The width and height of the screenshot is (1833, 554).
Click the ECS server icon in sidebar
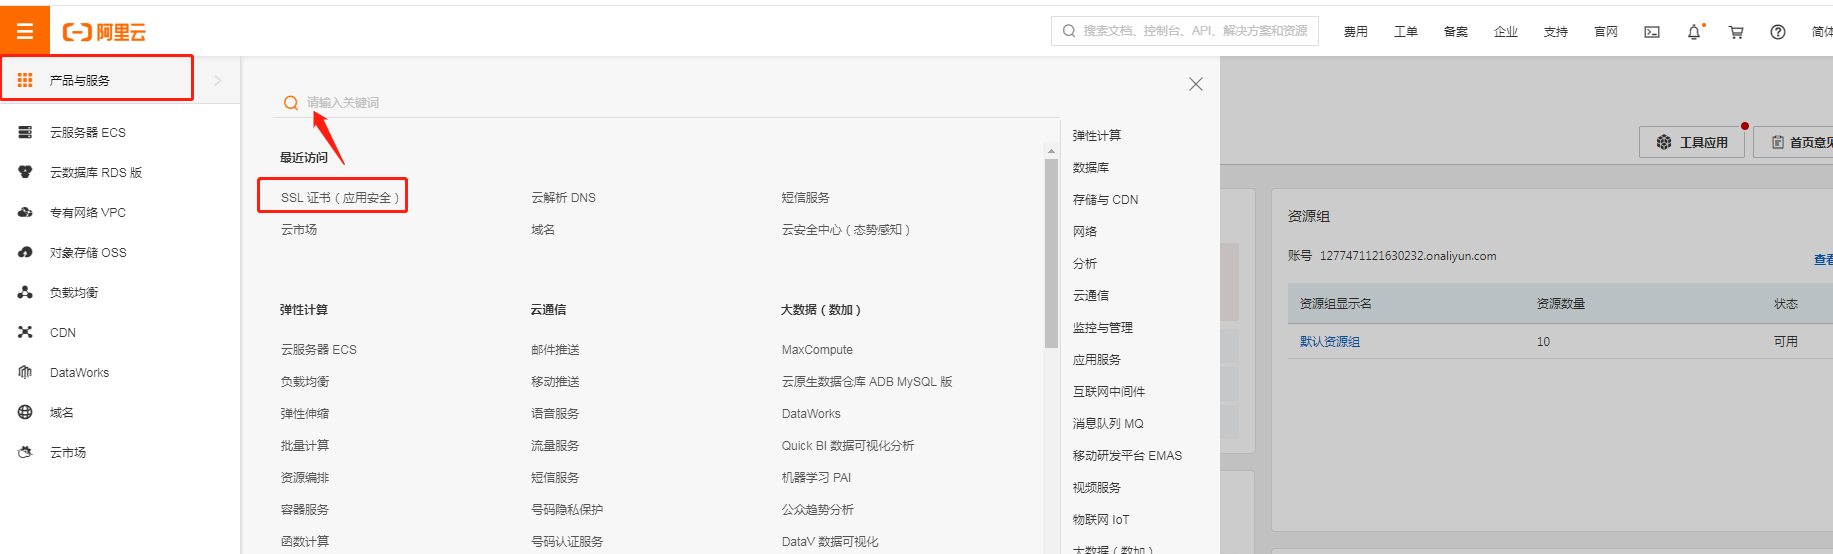coord(25,132)
